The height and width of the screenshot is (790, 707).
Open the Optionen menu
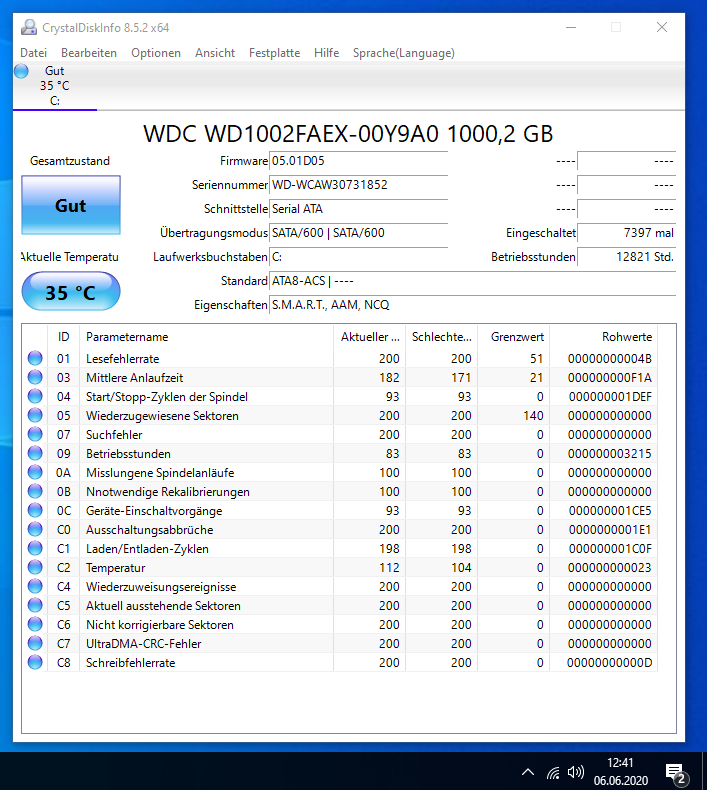(x=156, y=53)
